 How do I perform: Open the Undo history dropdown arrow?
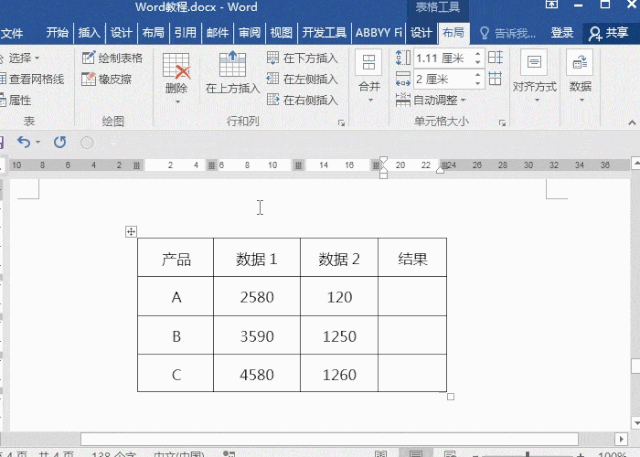coord(38,142)
